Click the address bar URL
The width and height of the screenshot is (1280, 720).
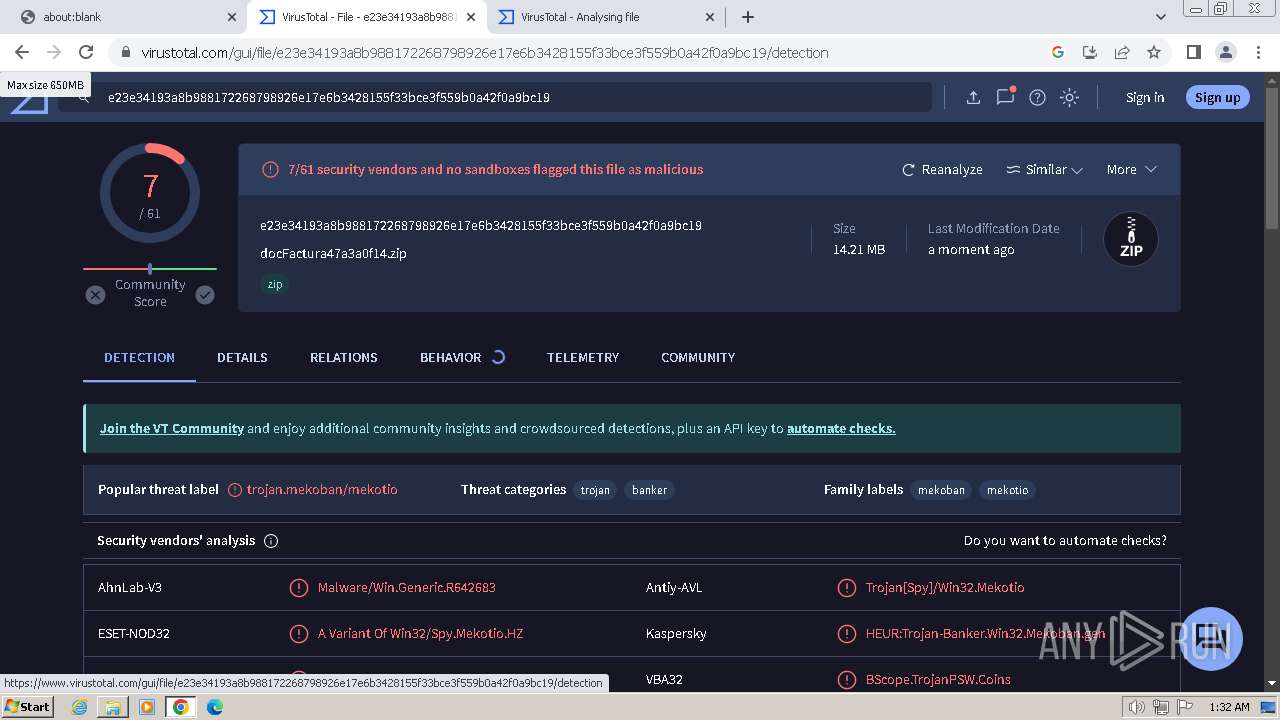[x=484, y=53]
